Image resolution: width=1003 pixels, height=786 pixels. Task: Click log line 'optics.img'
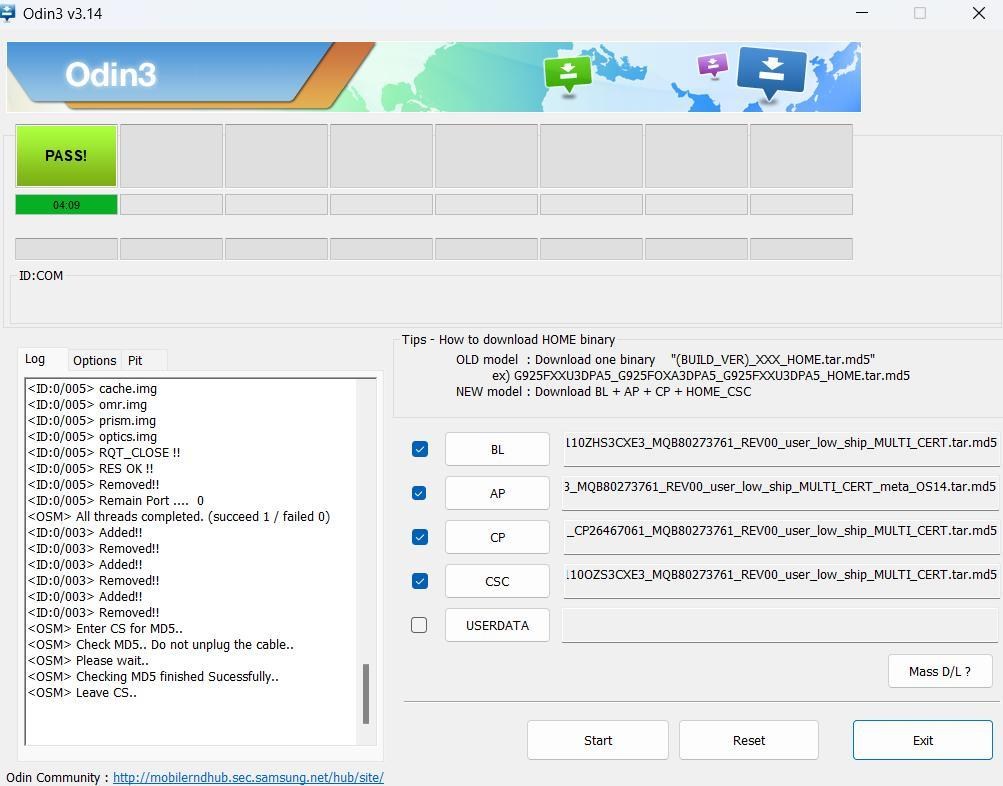pos(93,437)
